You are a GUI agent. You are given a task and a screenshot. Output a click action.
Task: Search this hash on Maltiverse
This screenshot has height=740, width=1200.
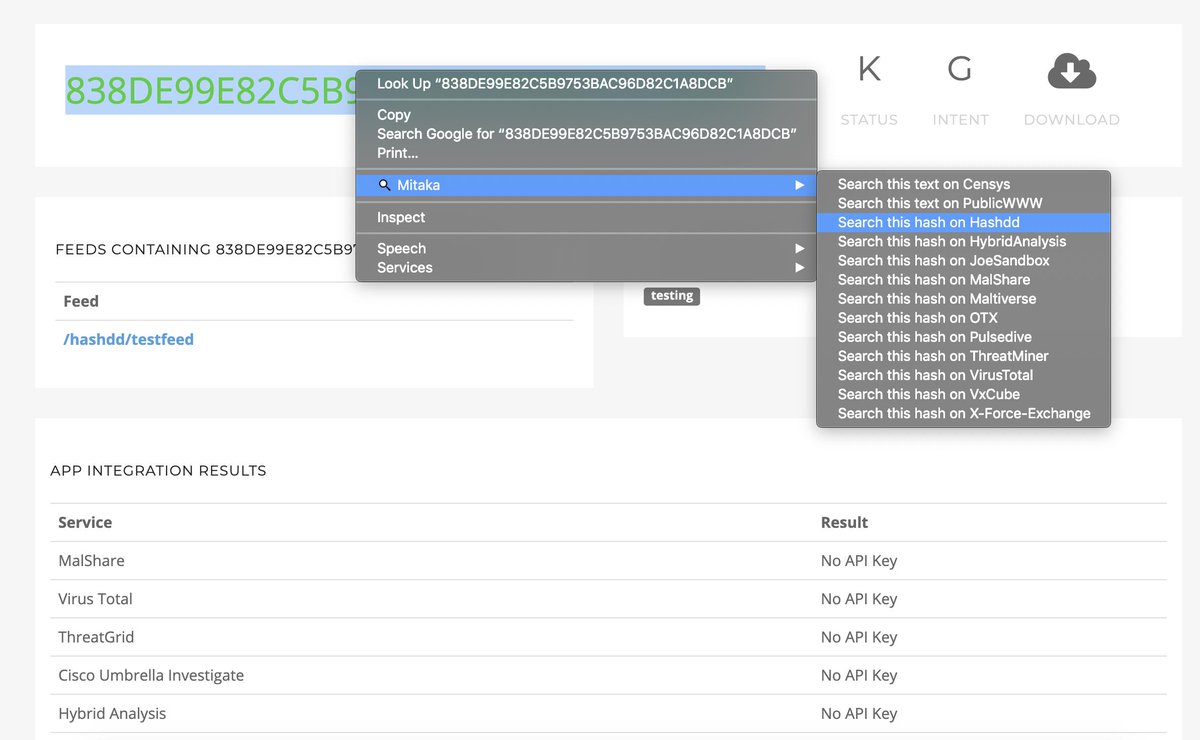tap(963, 298)
